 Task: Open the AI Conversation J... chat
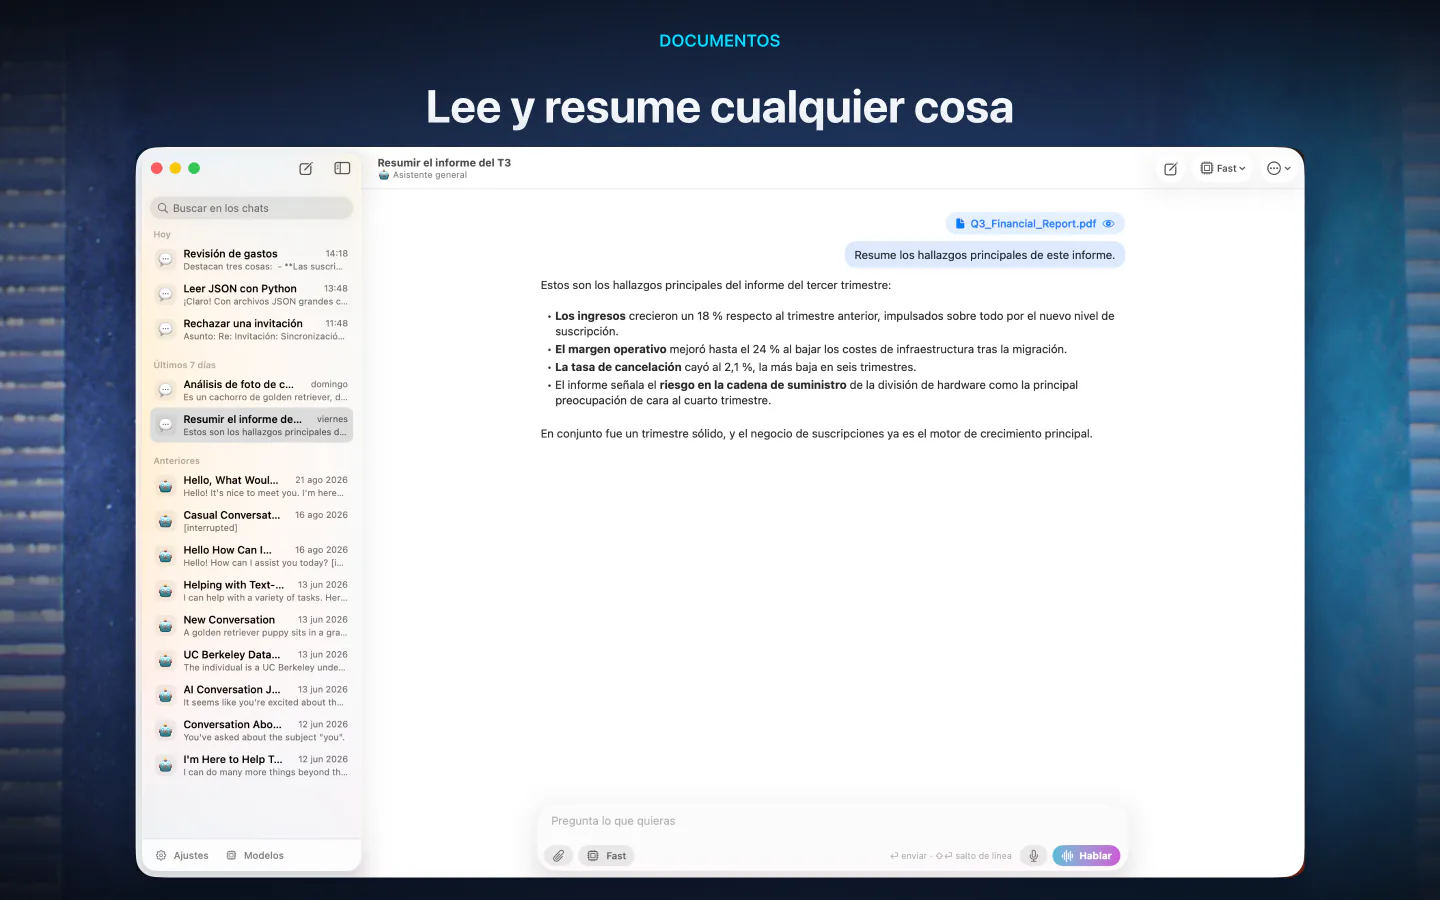click(252, 696)
